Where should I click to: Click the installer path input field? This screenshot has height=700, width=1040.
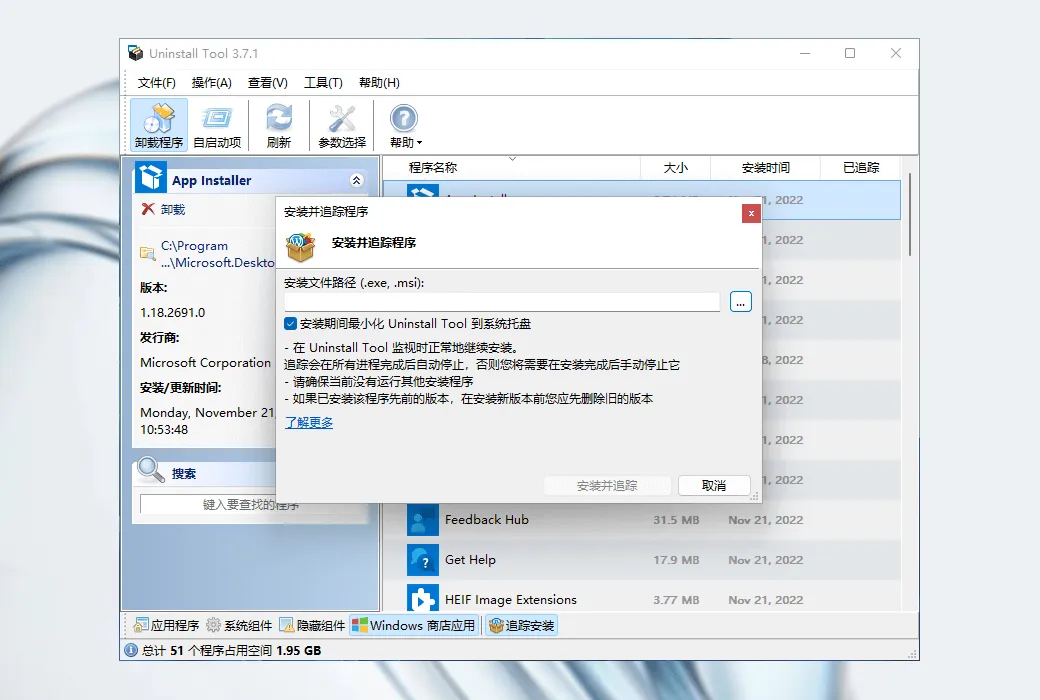(502, 302)
